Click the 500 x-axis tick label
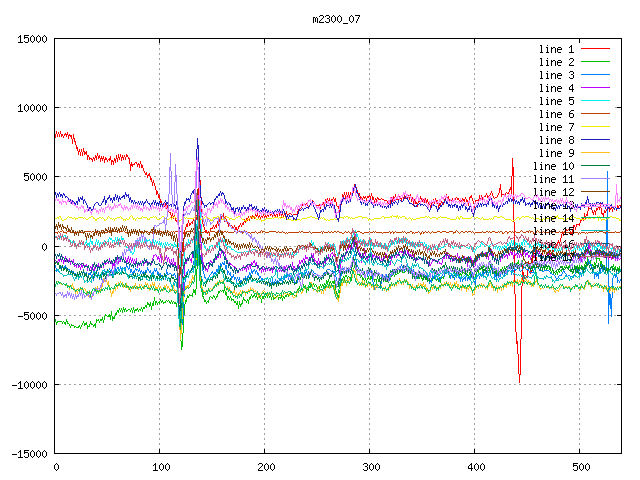The image size is (640, 480). (x=580, y=467)
